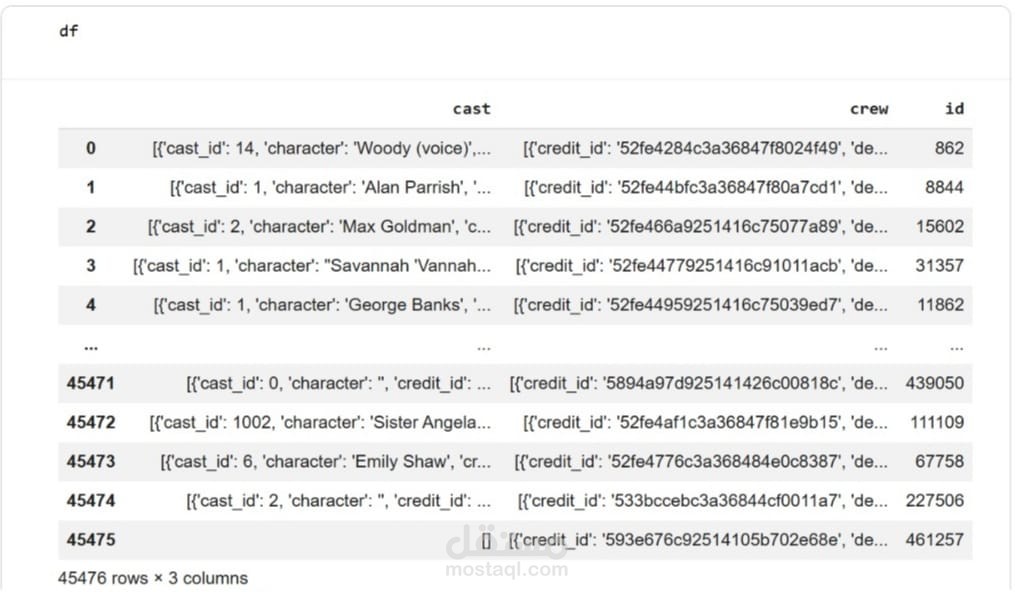Click the mostaql.com watermark logo
1015x592 pixels.
(x=508, y=553)
